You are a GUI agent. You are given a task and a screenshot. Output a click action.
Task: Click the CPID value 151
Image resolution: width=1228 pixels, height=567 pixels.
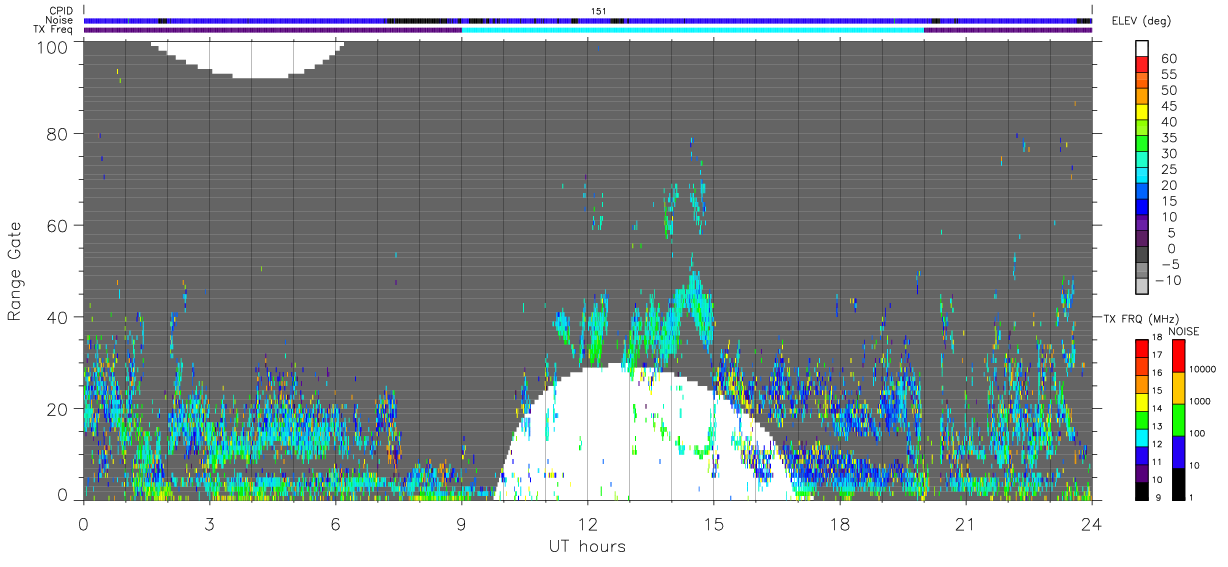click(598, 11)
